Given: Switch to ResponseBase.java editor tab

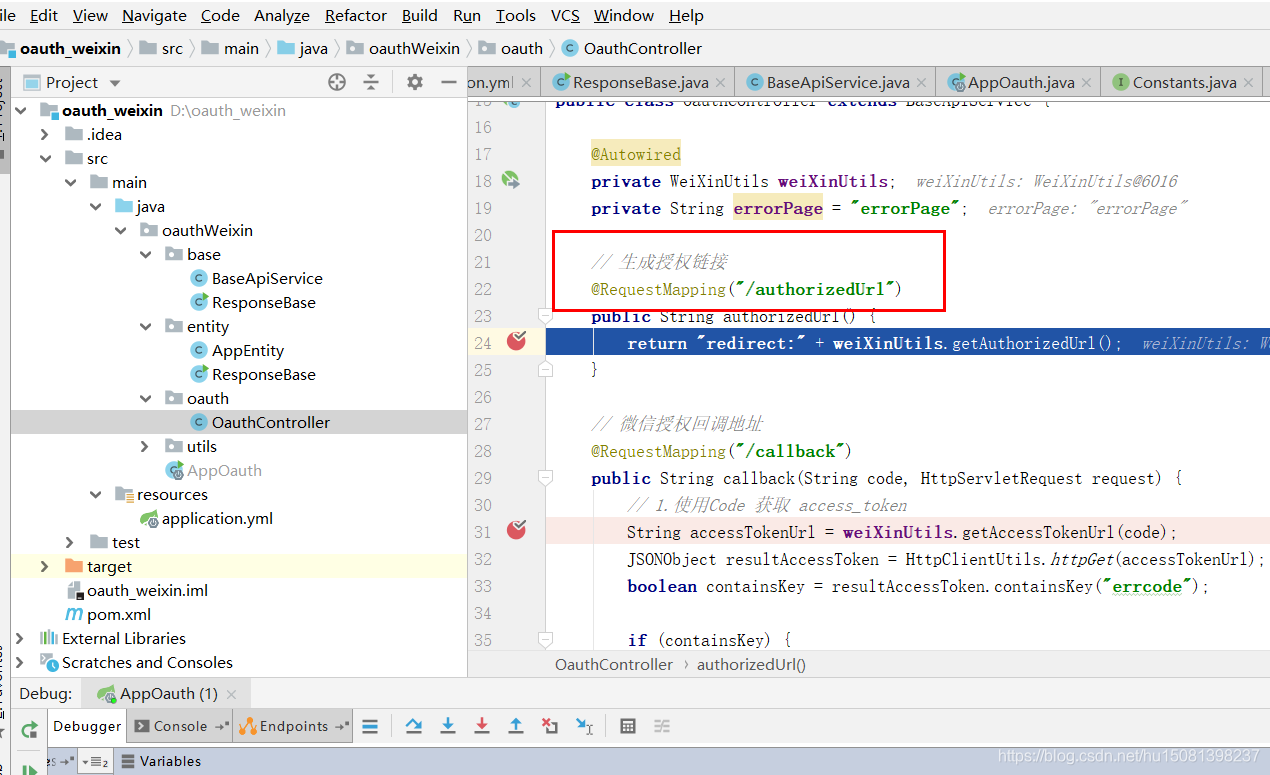Looking at the screenshot, I should (640, 82).
